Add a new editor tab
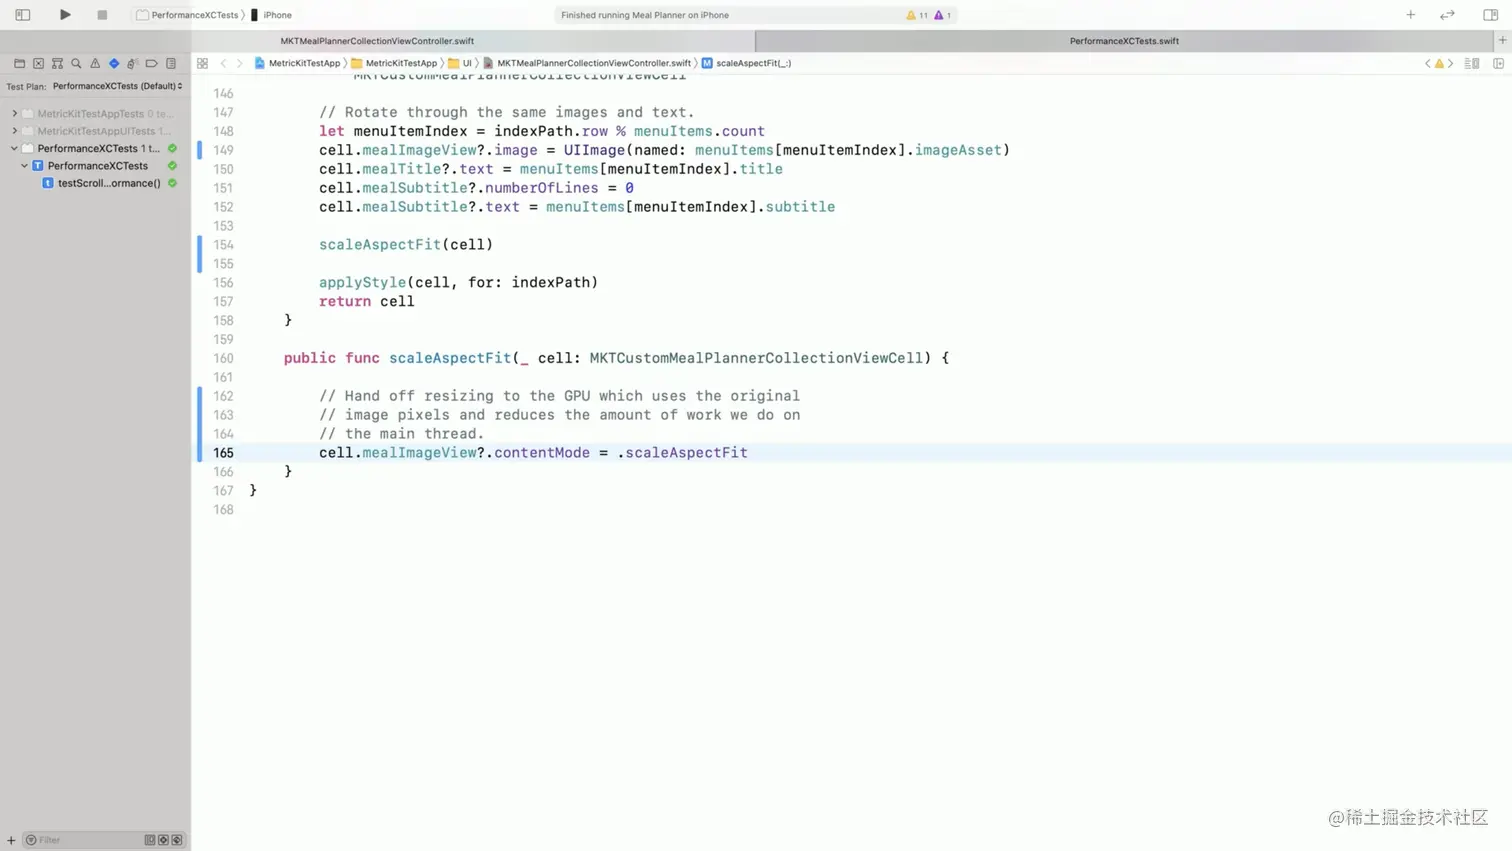This screenshot has width=1512, height=851. pyautogui.click(x=1502, y=41)
